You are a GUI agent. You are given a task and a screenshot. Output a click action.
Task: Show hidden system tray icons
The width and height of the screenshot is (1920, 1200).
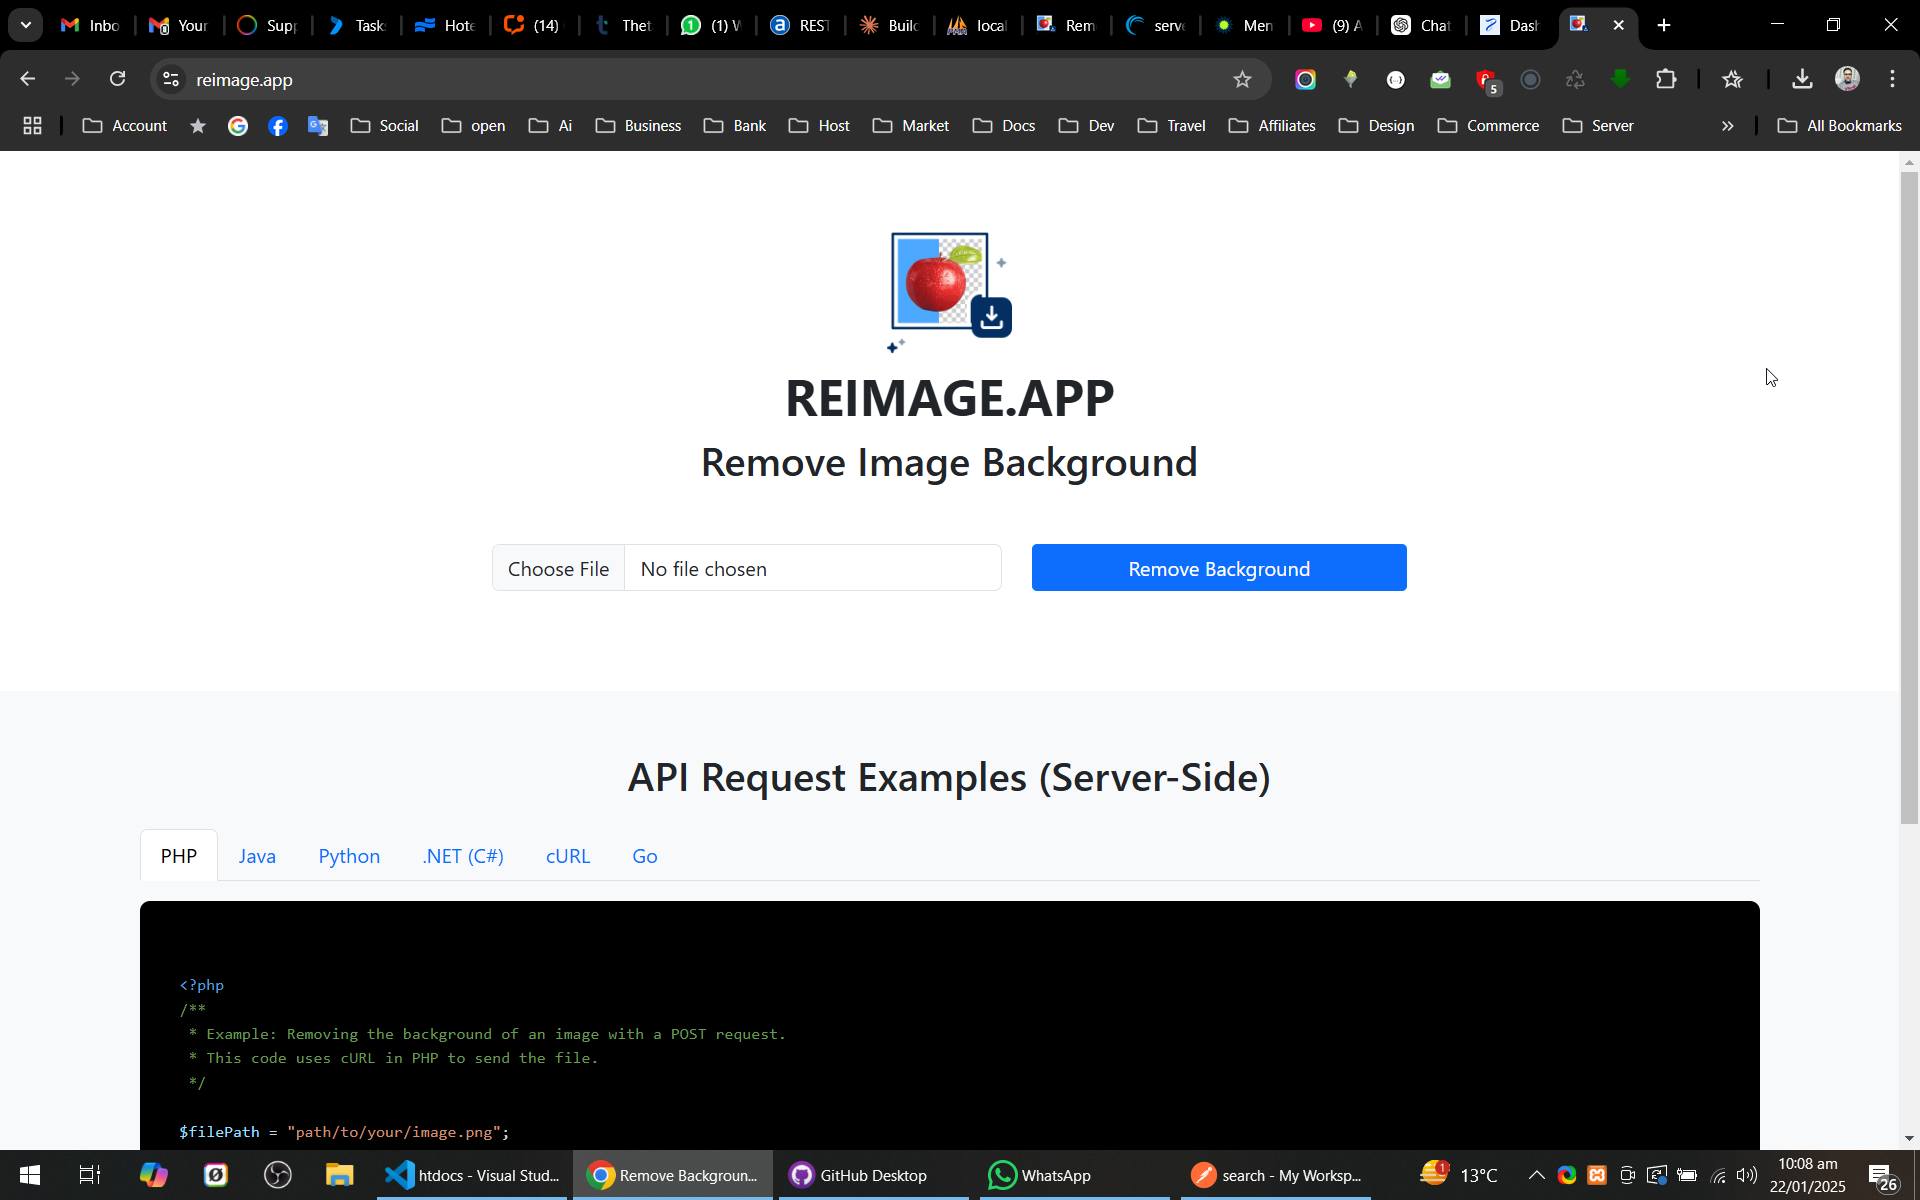[1536, 1175]
